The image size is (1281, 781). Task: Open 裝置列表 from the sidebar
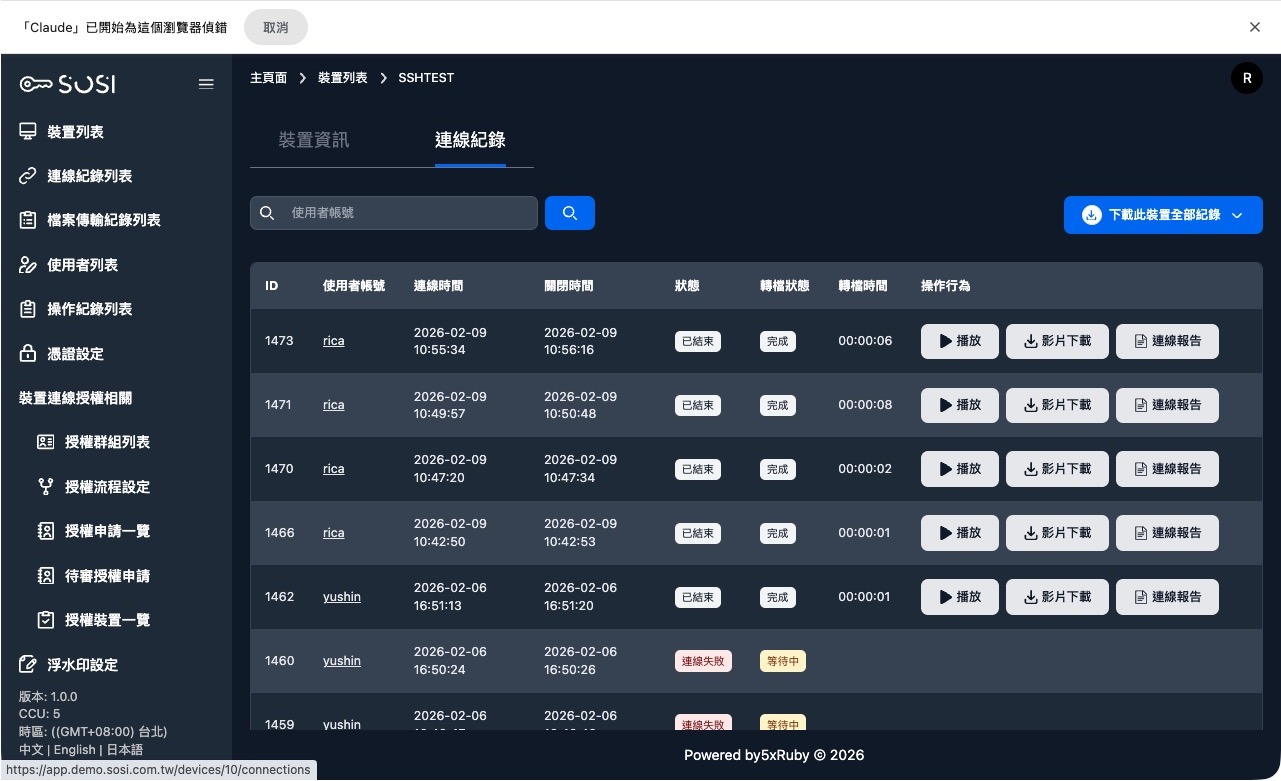[x=75, y=132]
